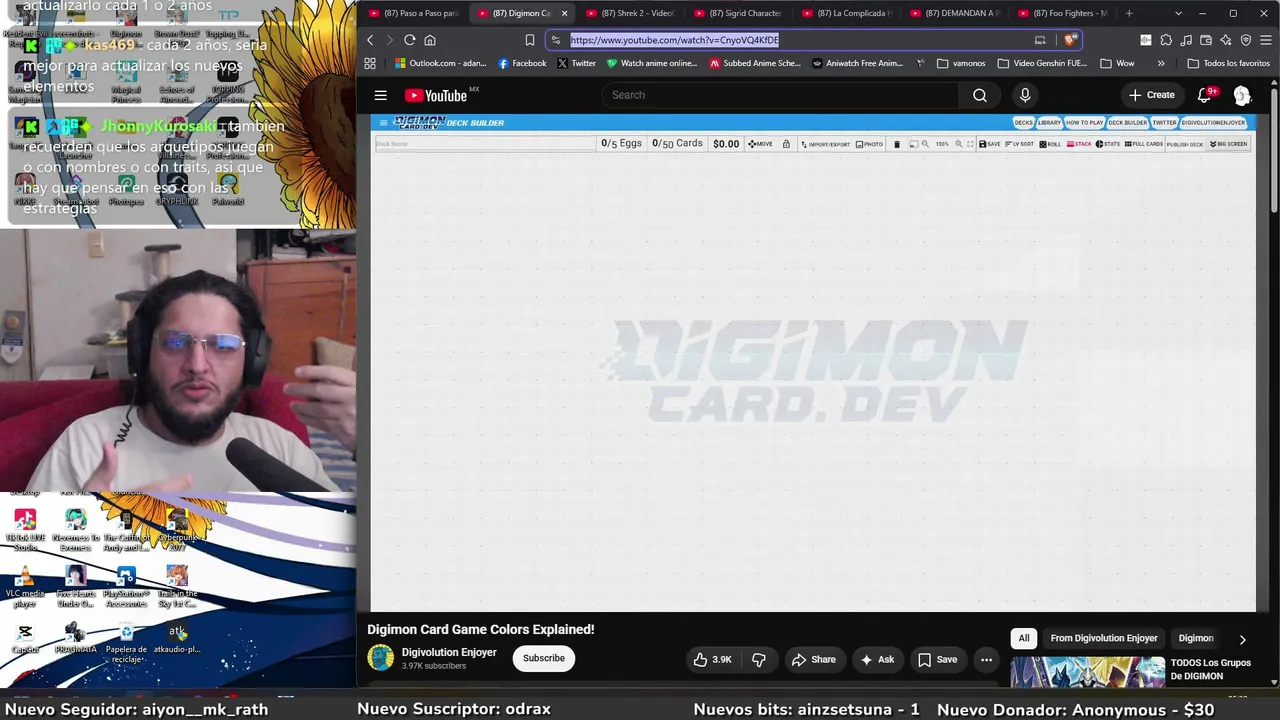Open the browser apps grid icon
Screen dimensions: 1280x720
point(370,63)
